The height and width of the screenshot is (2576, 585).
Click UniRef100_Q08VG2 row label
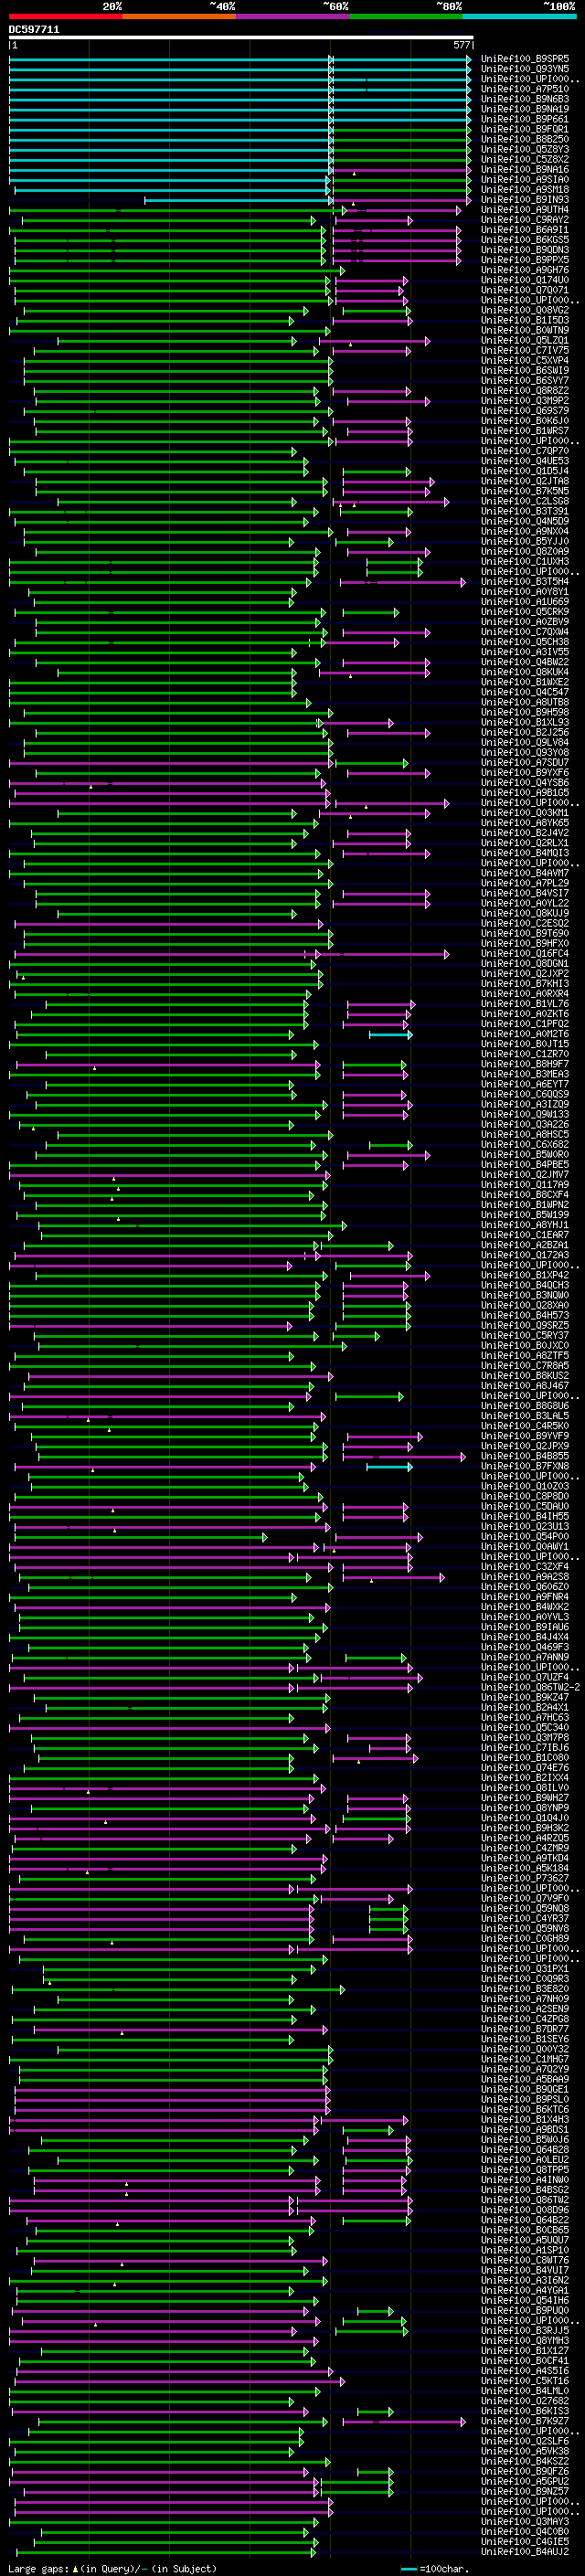point(525,310)
